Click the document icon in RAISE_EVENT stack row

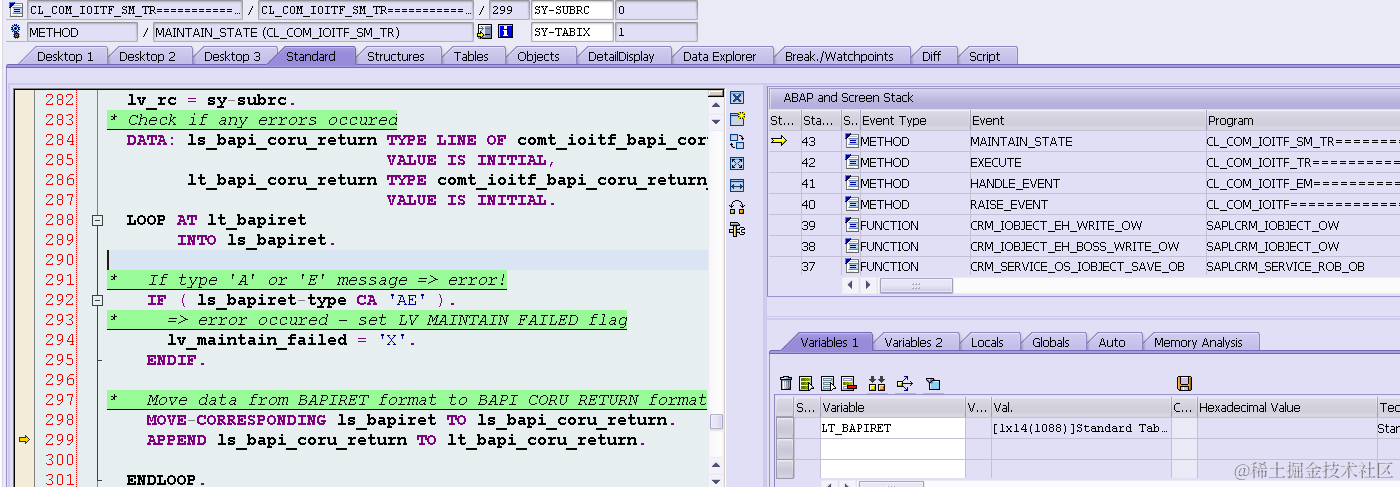coord(852,204)
